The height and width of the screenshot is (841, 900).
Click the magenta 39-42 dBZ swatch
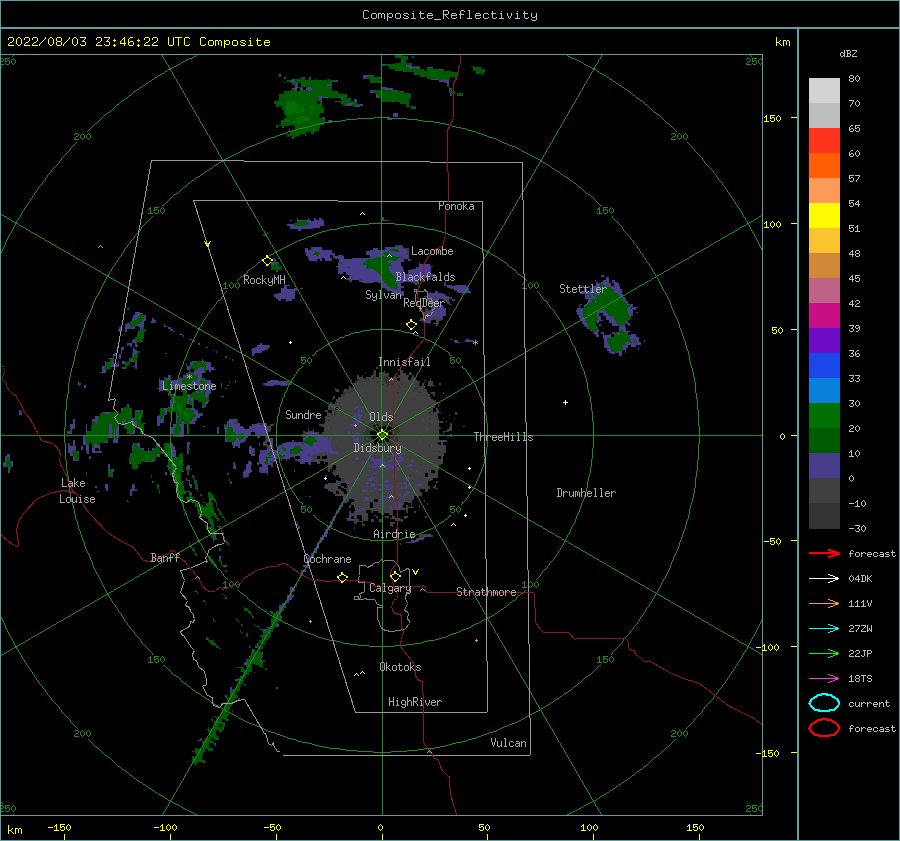[824, 315]
